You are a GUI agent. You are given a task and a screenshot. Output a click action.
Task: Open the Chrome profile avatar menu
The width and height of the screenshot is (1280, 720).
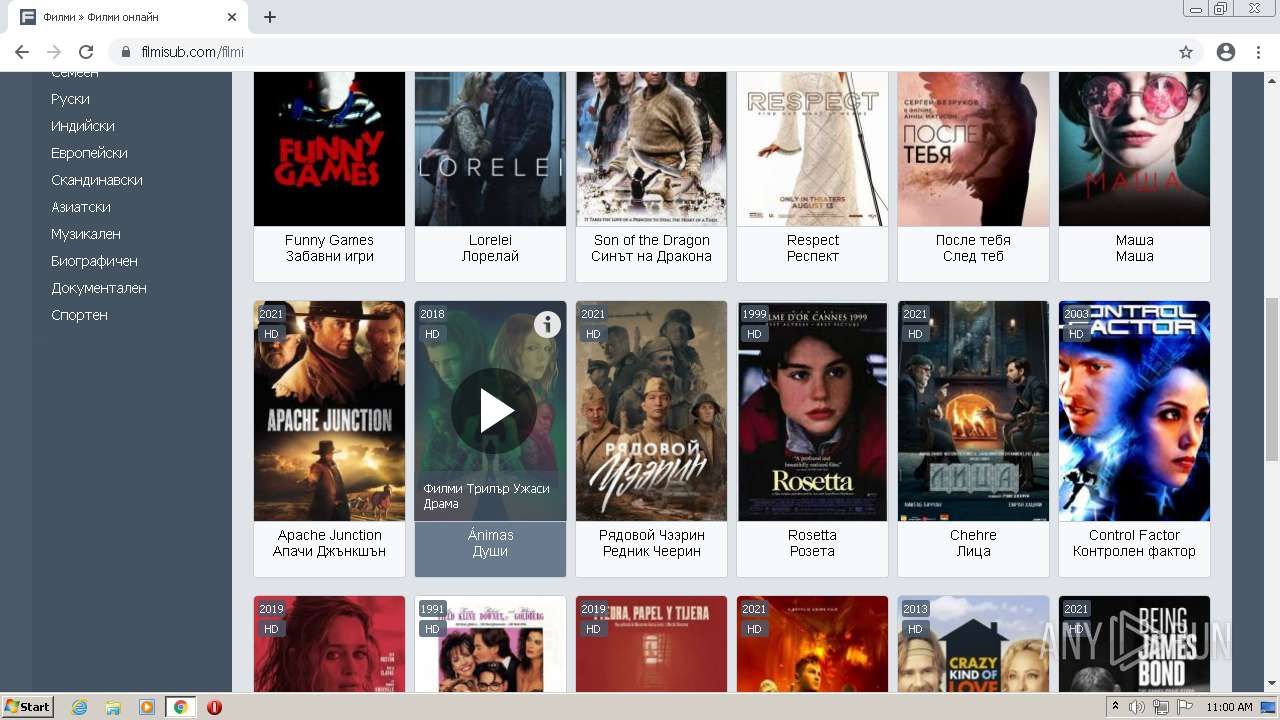tap(1226, 52)
